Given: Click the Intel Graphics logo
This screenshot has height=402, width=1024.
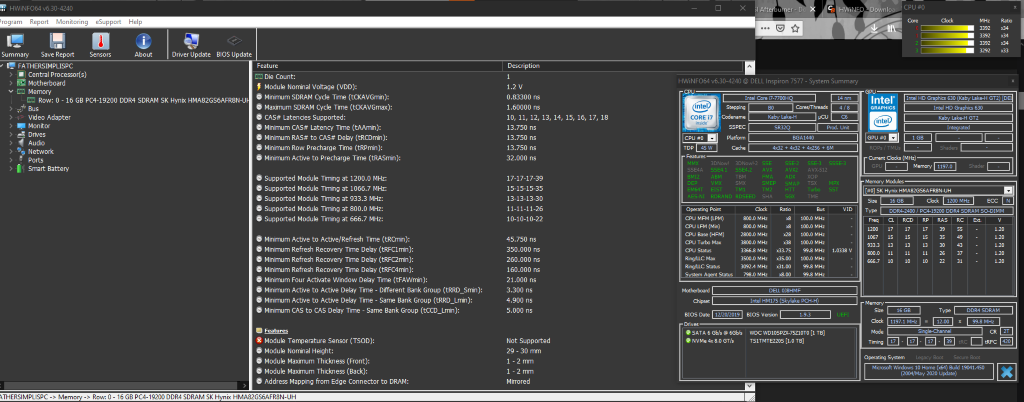Looking at the screenshot, I should (x=883, y=114).
